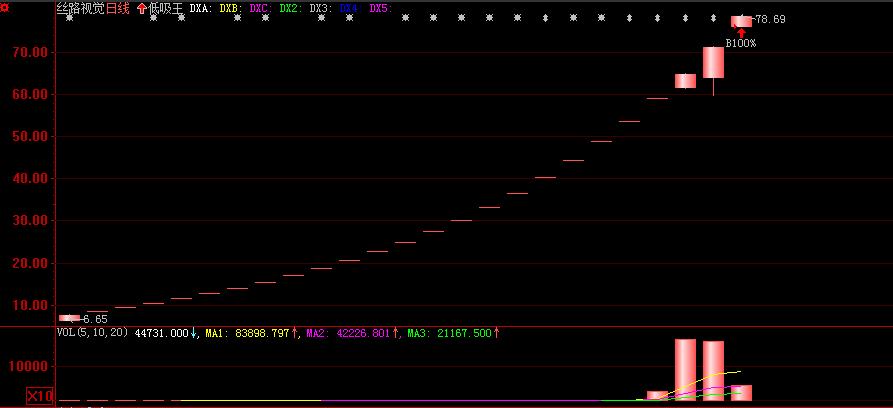Click the 6.65 low price label
This screenshot has height=408, width=893.
[x=95, y=319]
